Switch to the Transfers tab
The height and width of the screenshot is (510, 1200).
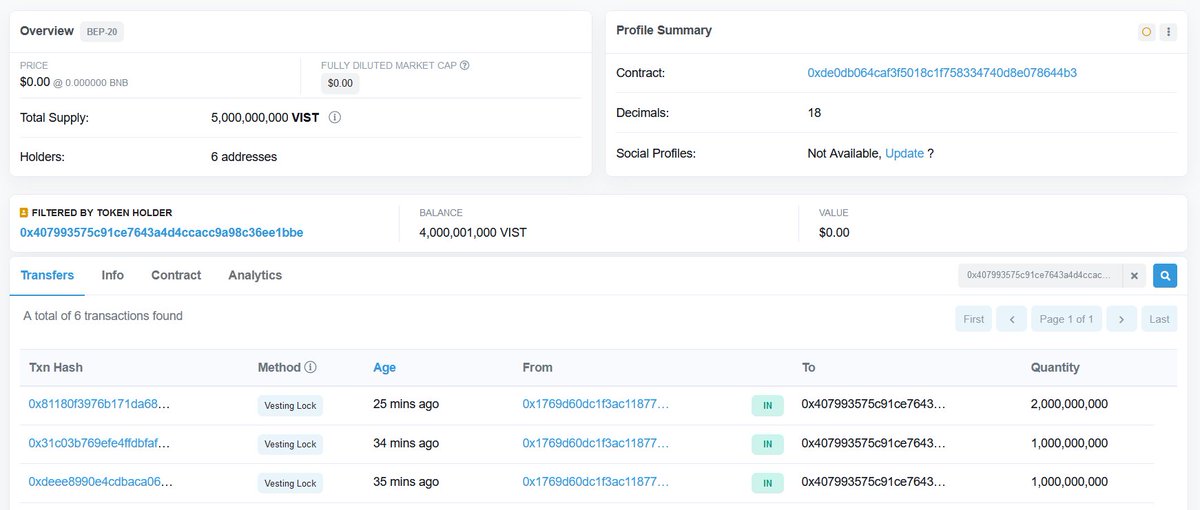click(x=47, y=275)
